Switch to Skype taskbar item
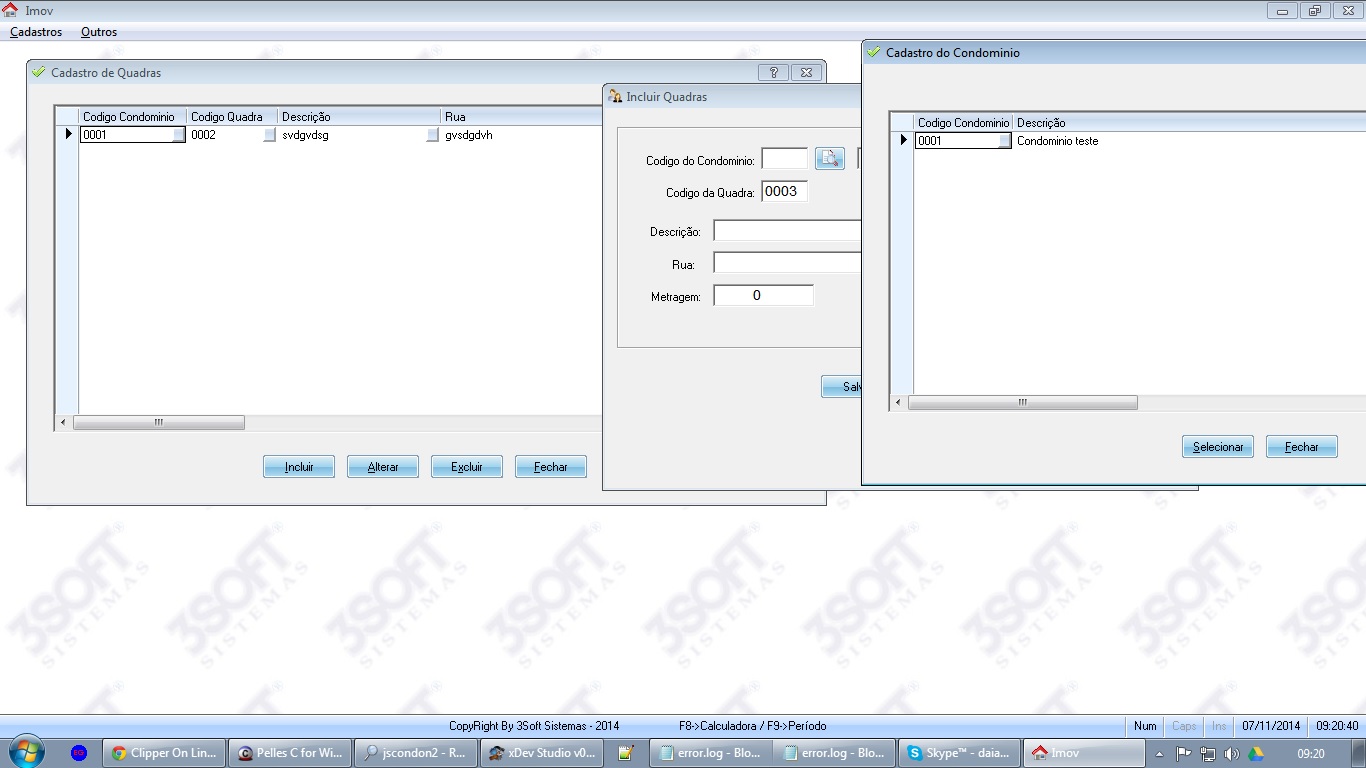Screen dimensions: 1366x768 click(961, 753)
